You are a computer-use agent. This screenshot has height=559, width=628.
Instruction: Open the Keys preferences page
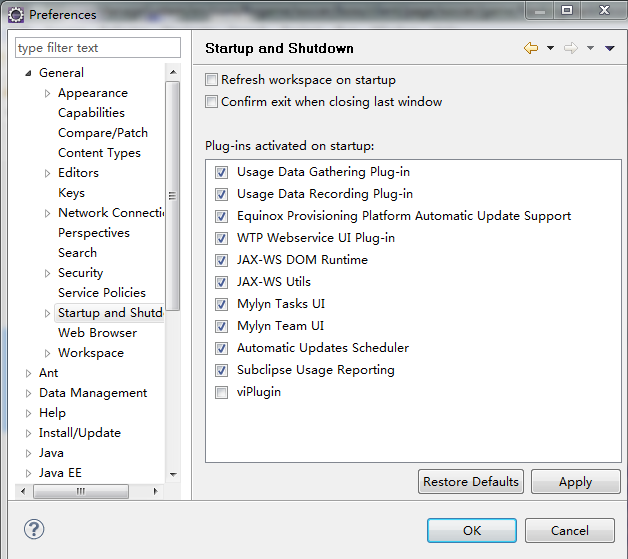point(71,193)
